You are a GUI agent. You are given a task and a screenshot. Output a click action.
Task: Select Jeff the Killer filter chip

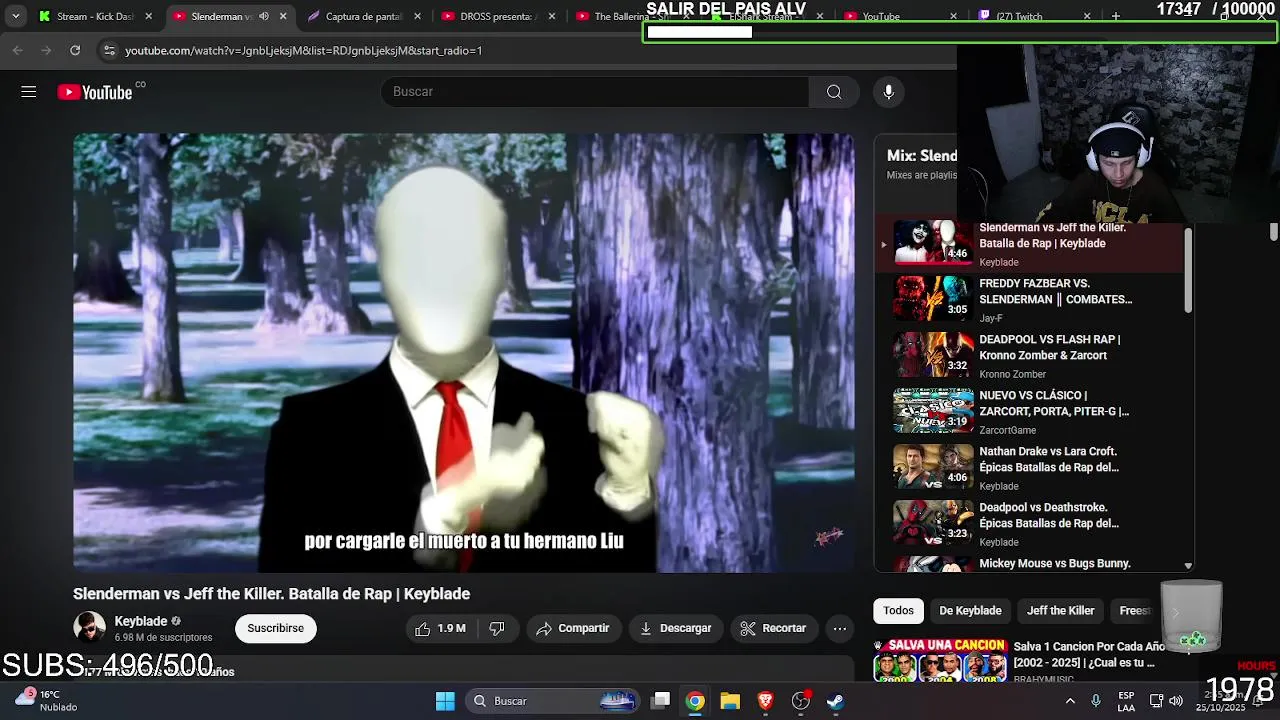pos(1060,610)
